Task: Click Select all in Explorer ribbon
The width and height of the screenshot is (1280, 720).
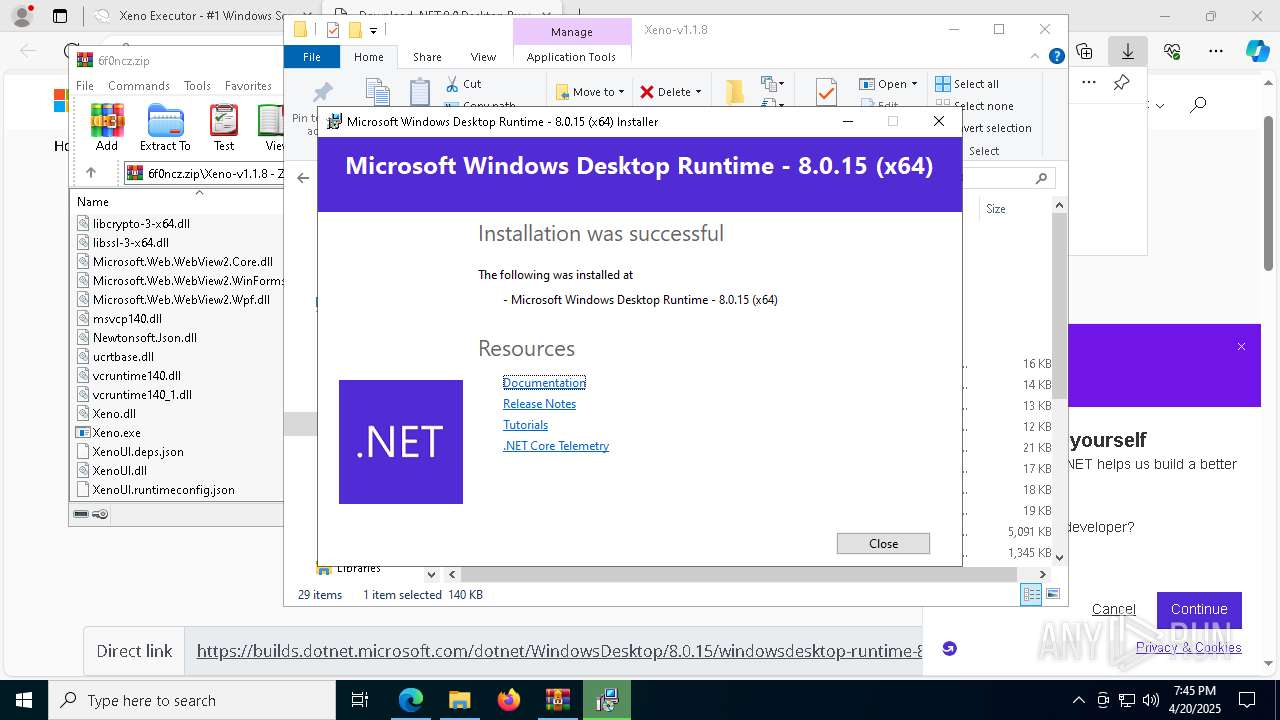Action: [966, 84]
